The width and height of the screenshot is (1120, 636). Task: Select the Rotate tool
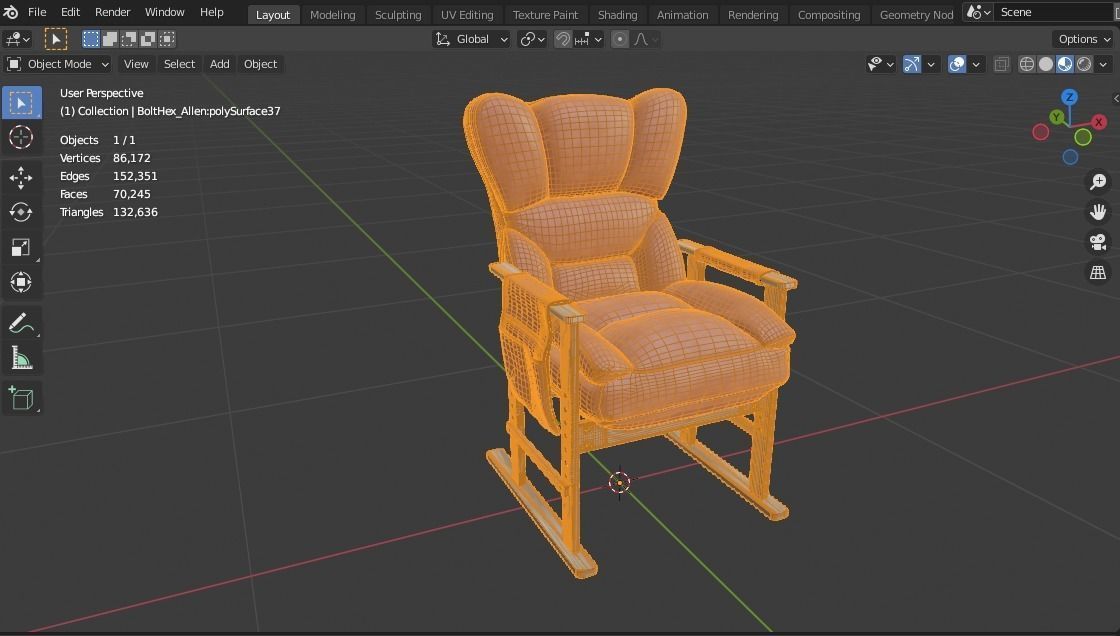coord(21,212)
